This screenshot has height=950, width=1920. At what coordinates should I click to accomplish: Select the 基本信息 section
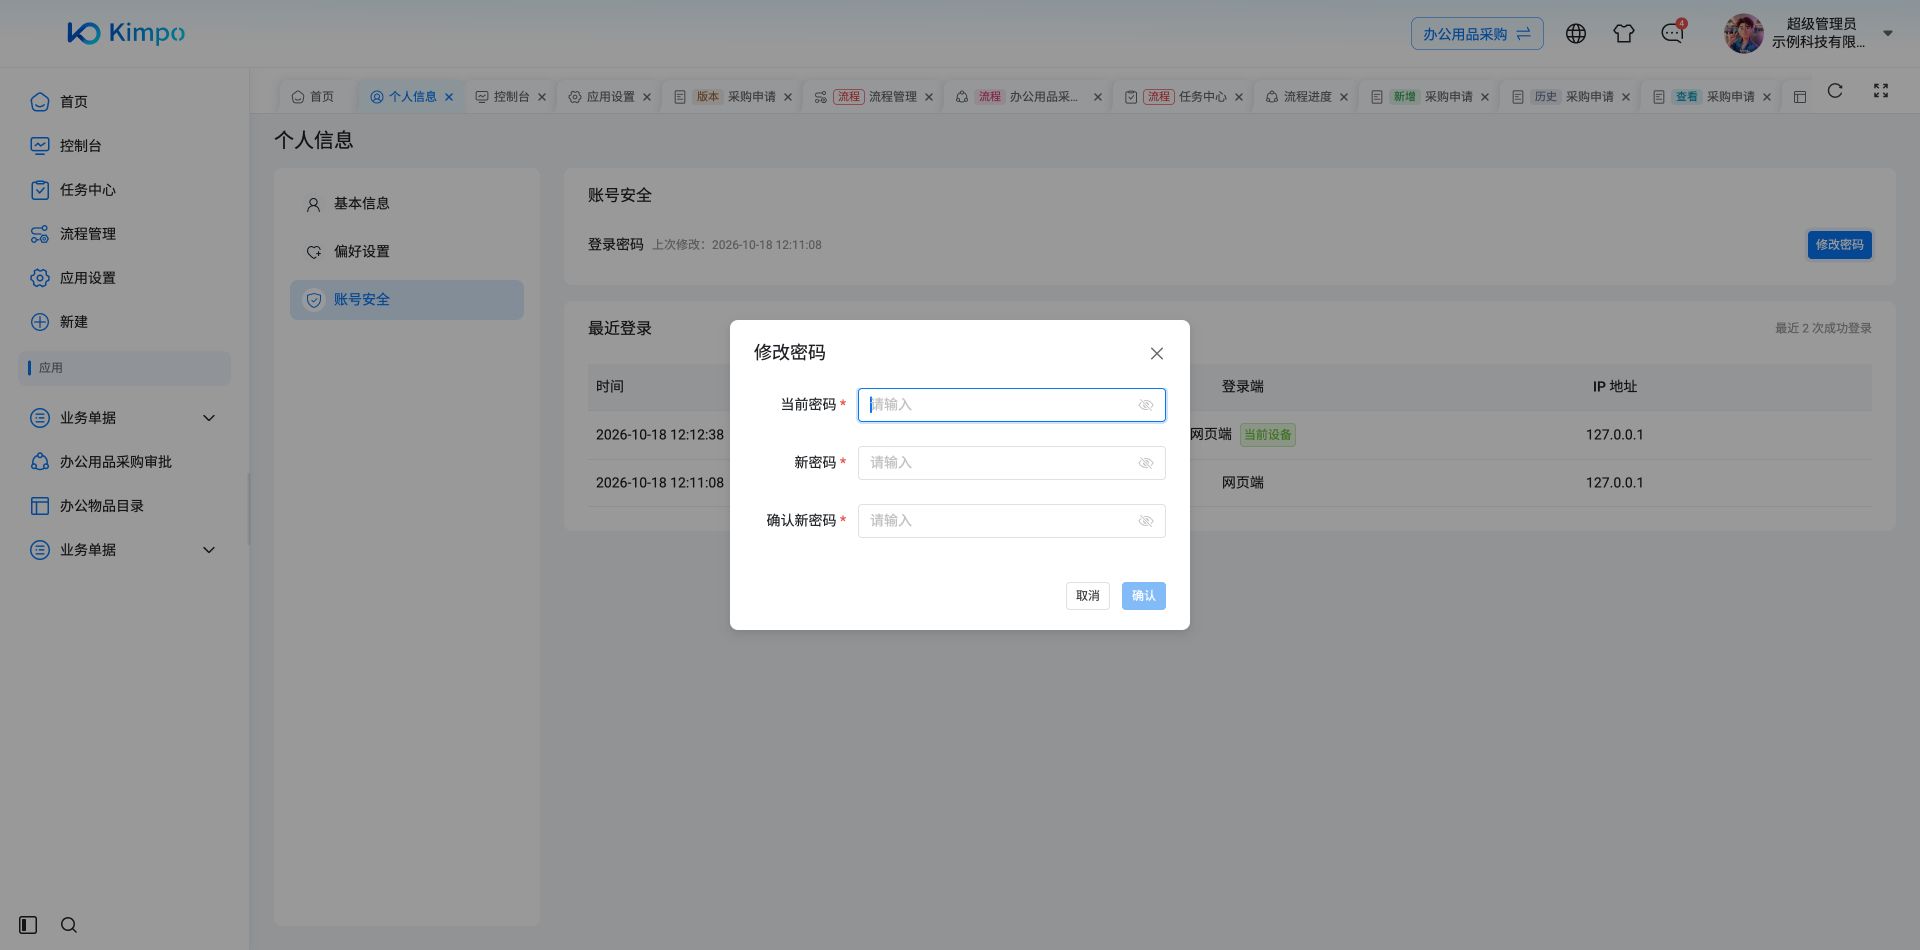coord(407,204)
